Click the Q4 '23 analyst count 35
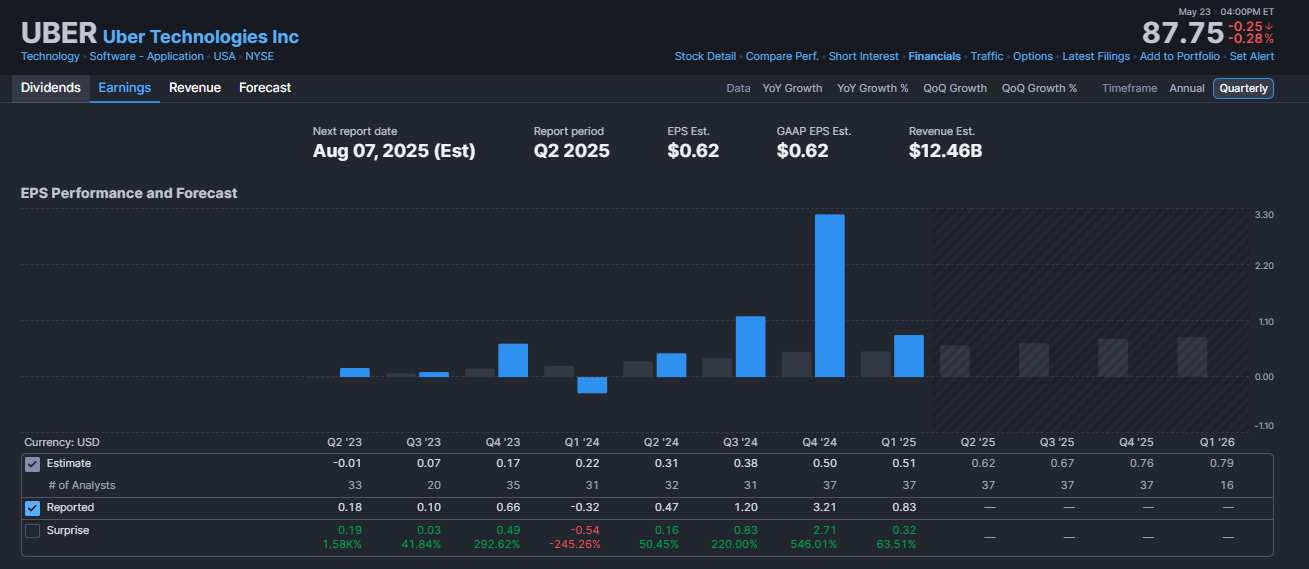 pyautogui.click(x=513, y=485)
